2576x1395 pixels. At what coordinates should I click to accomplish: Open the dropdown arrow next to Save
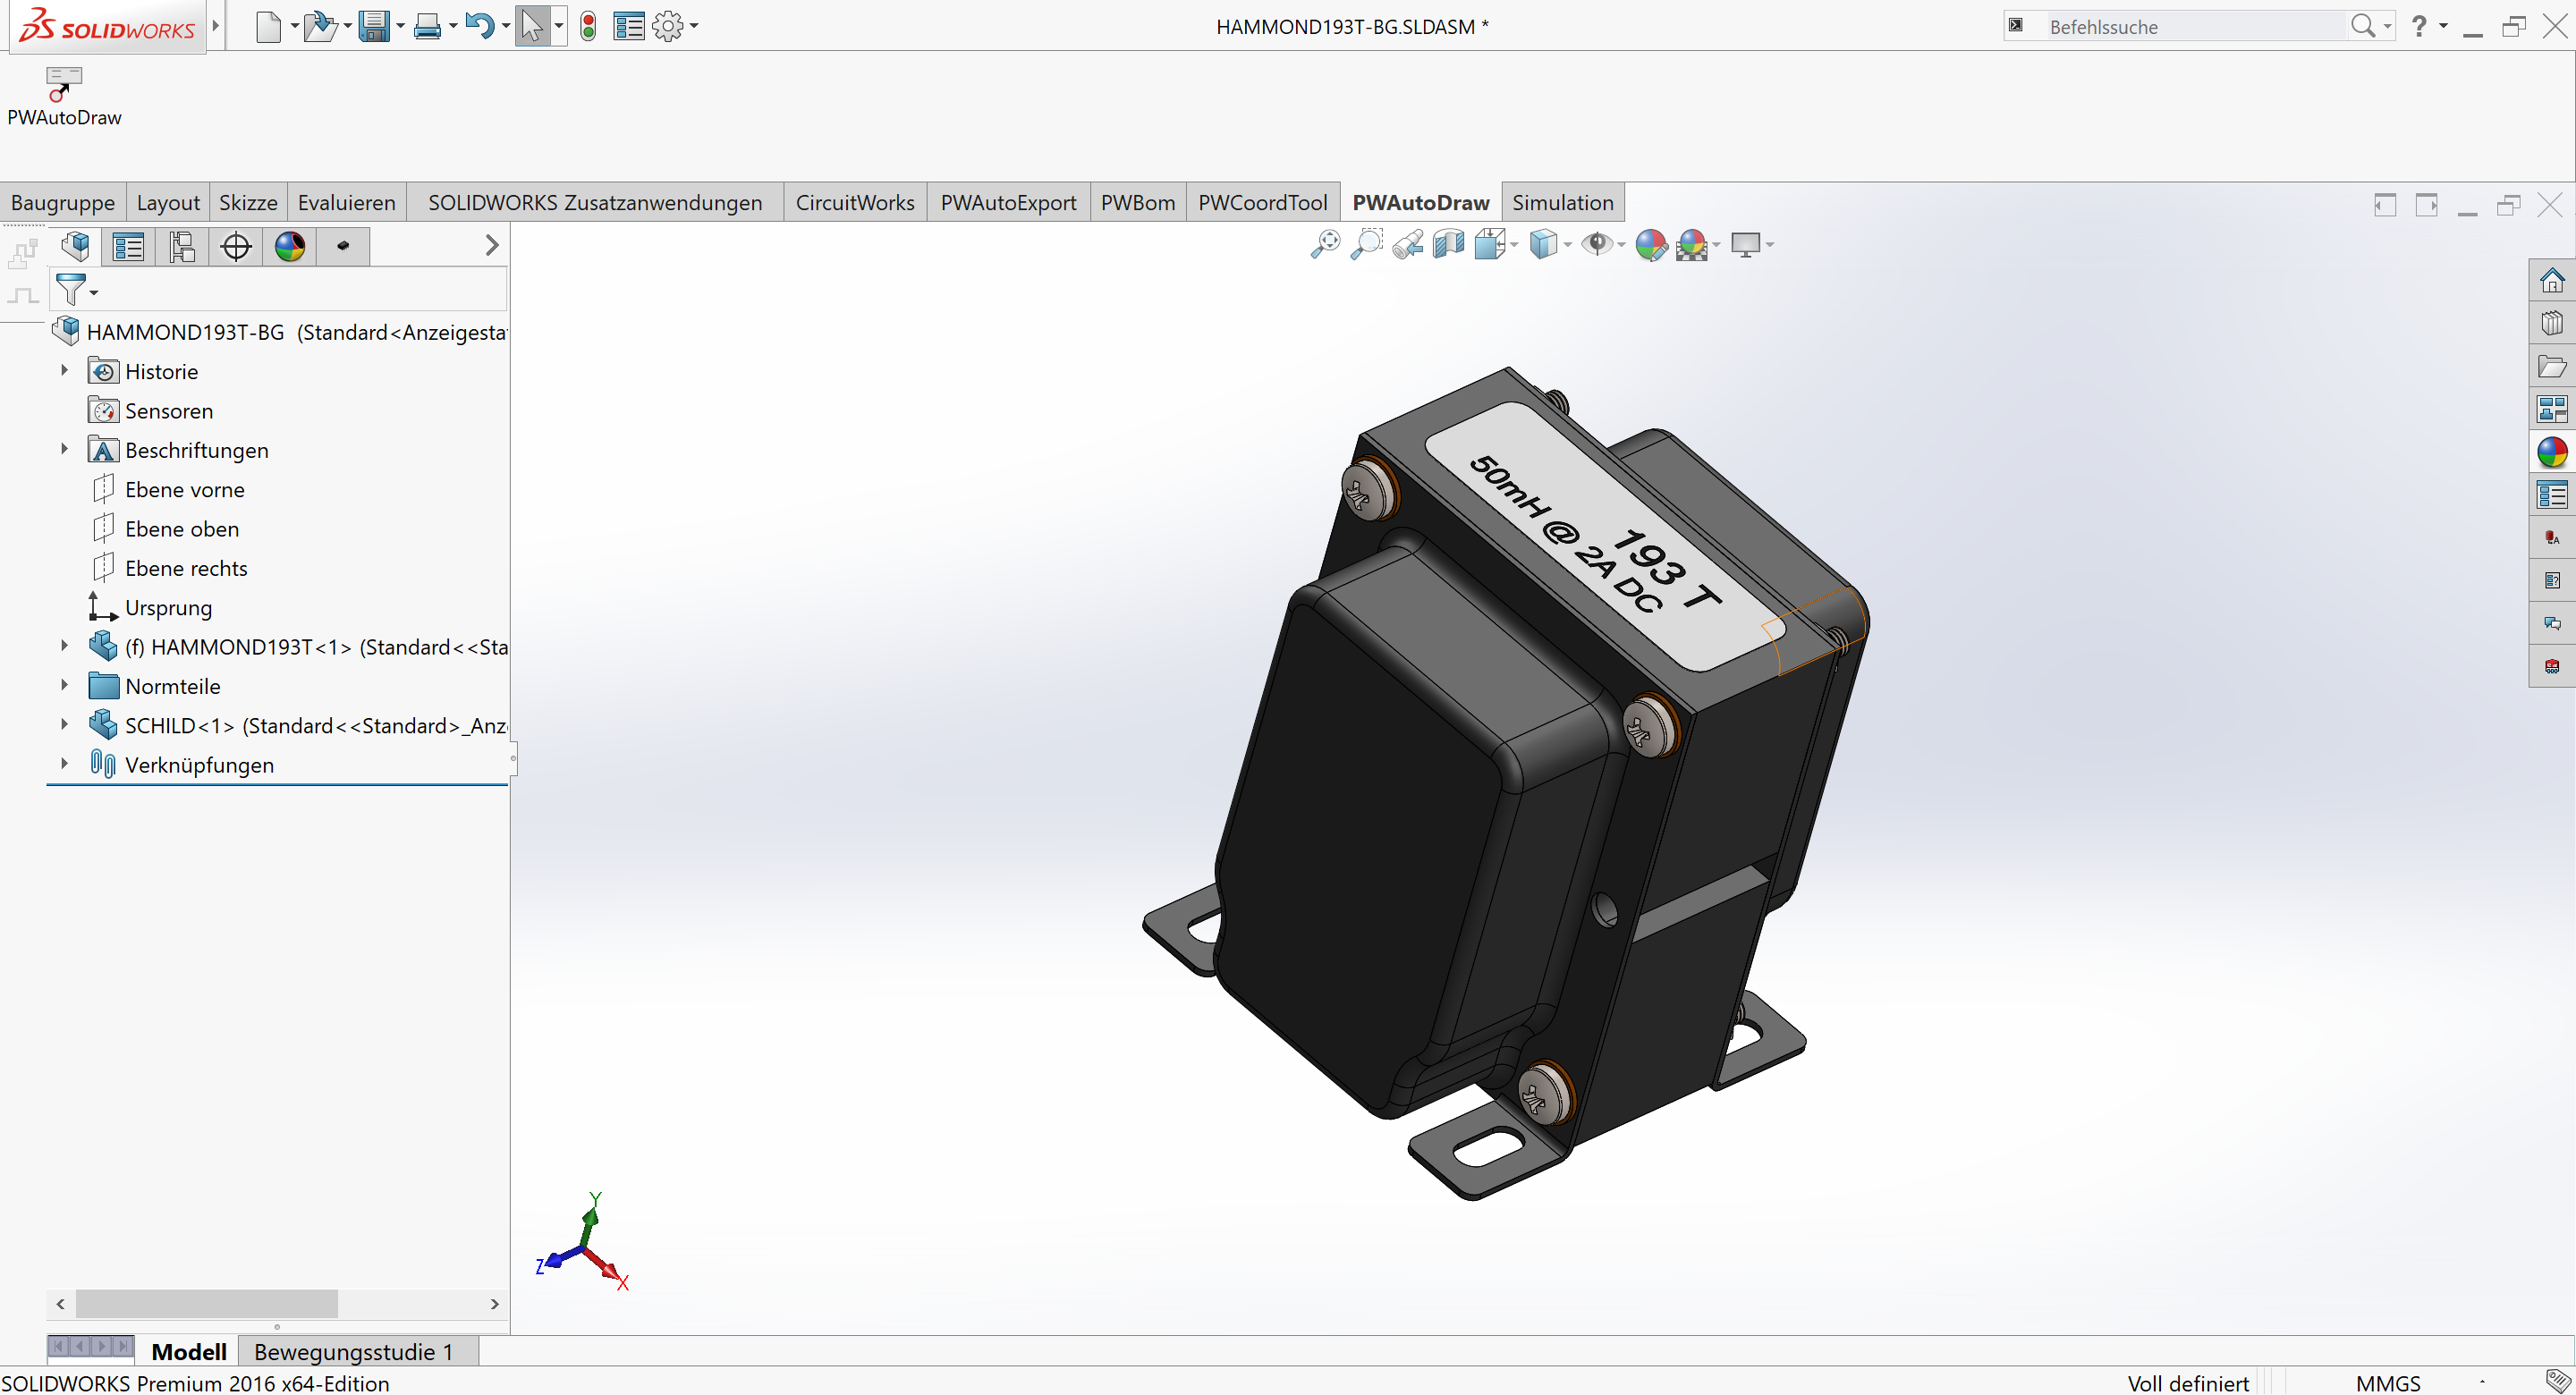tap(400, 27)
